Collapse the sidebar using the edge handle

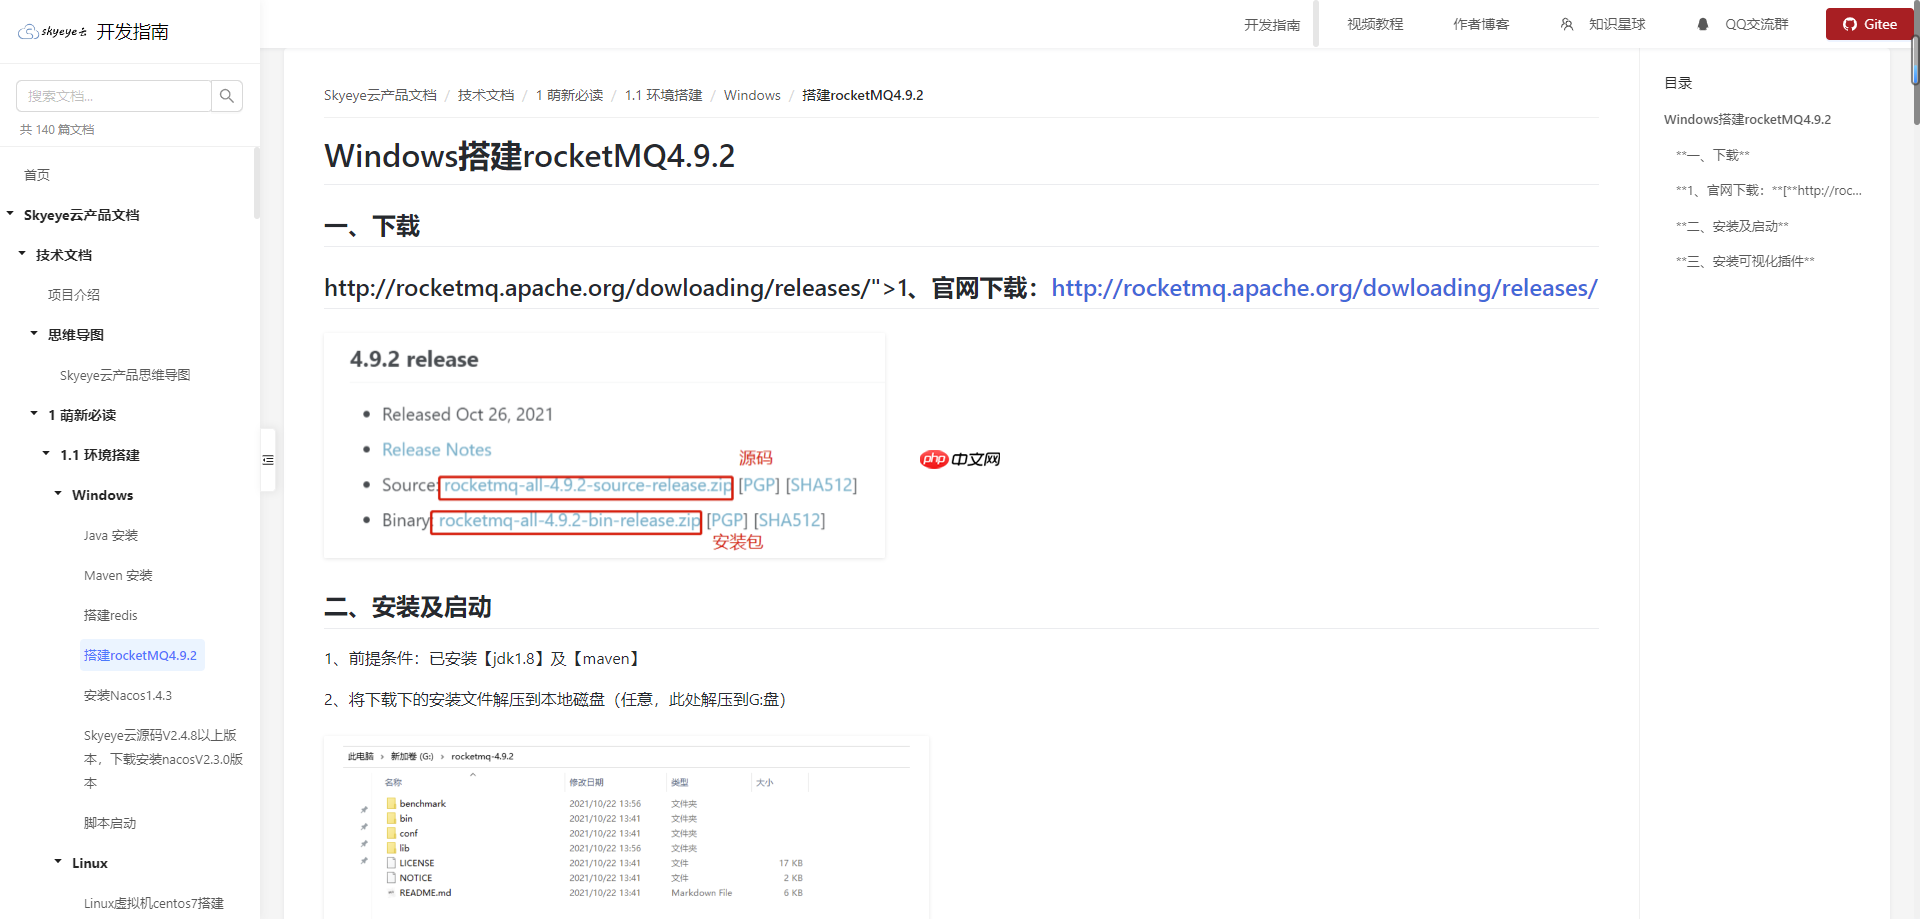(x=268, y=459)
